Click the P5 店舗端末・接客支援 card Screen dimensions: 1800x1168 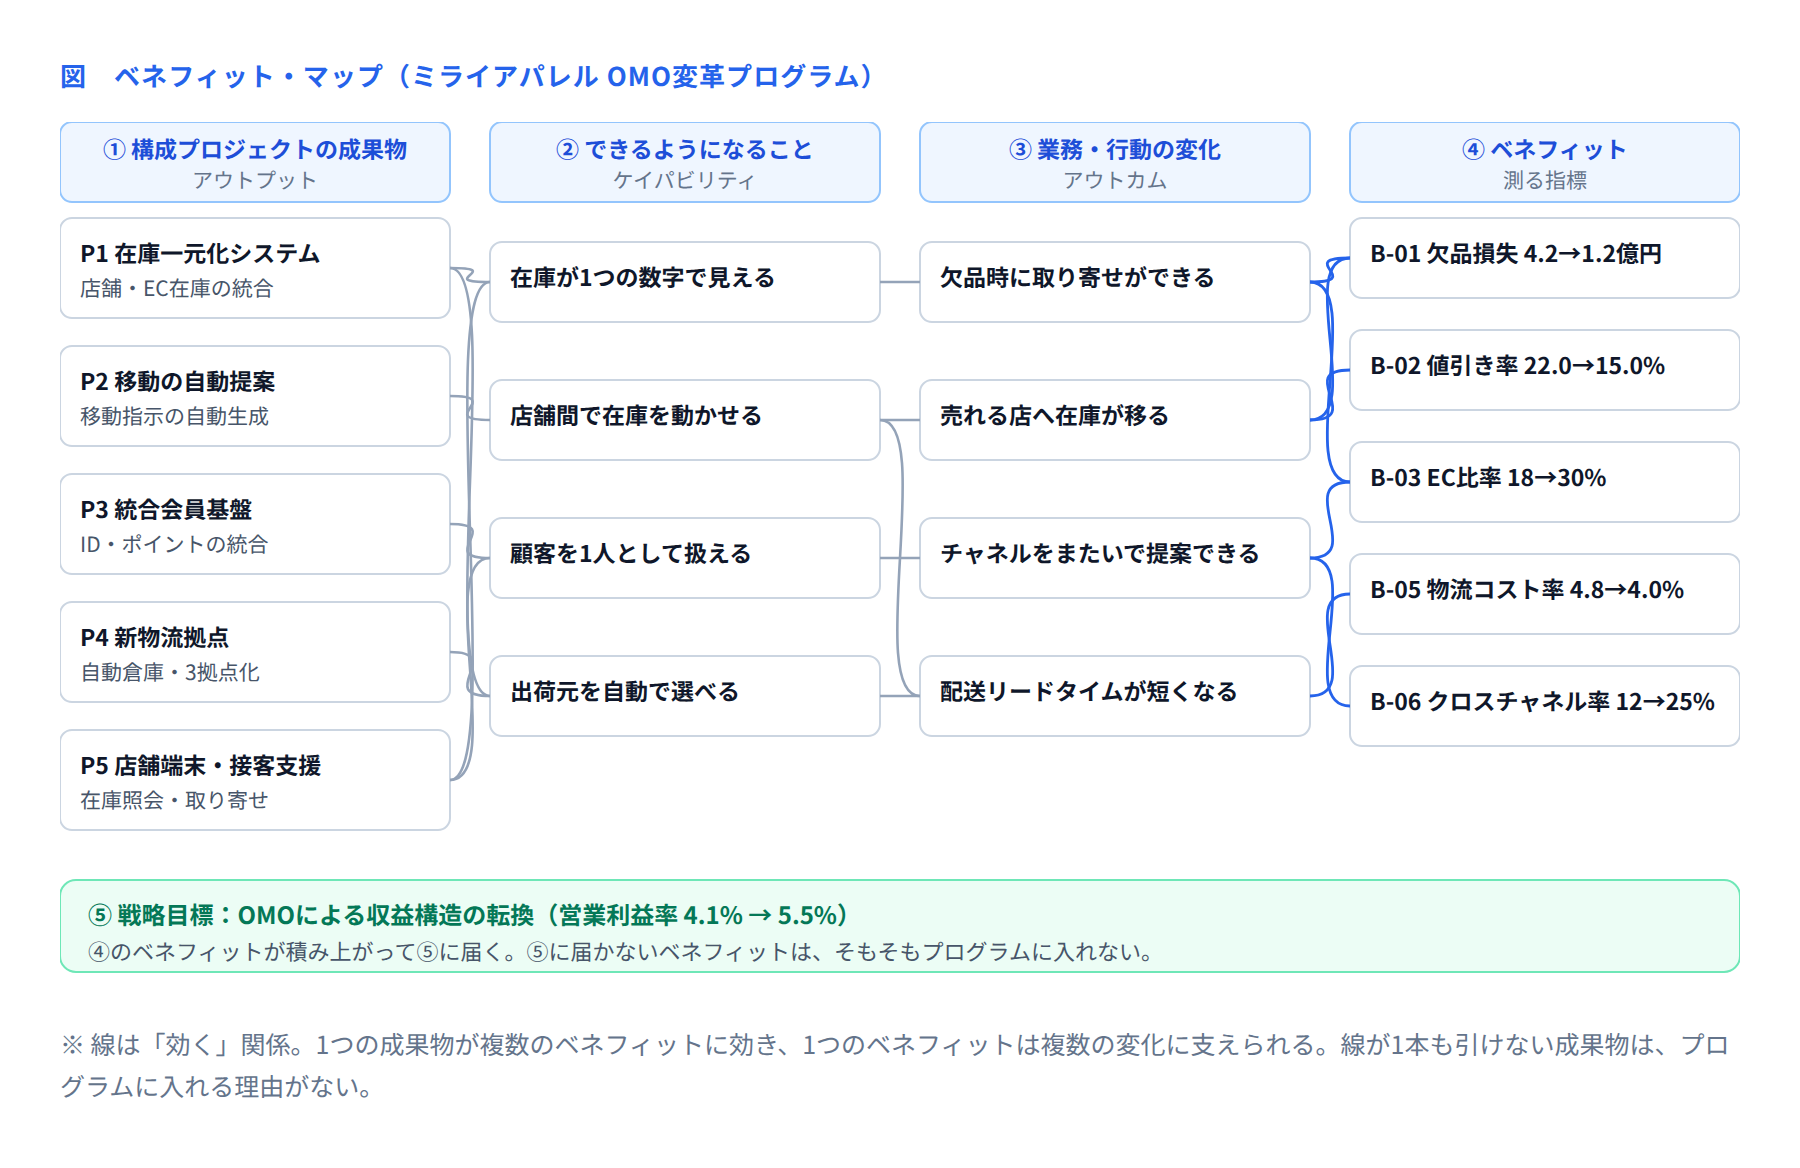click(x=255, y=780)
